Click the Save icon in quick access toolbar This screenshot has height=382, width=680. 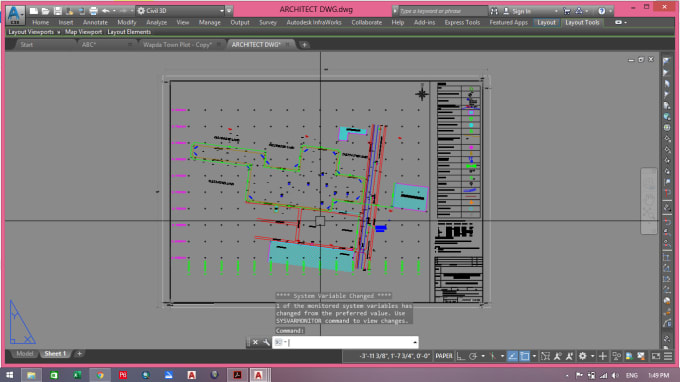tap(57, 11)
